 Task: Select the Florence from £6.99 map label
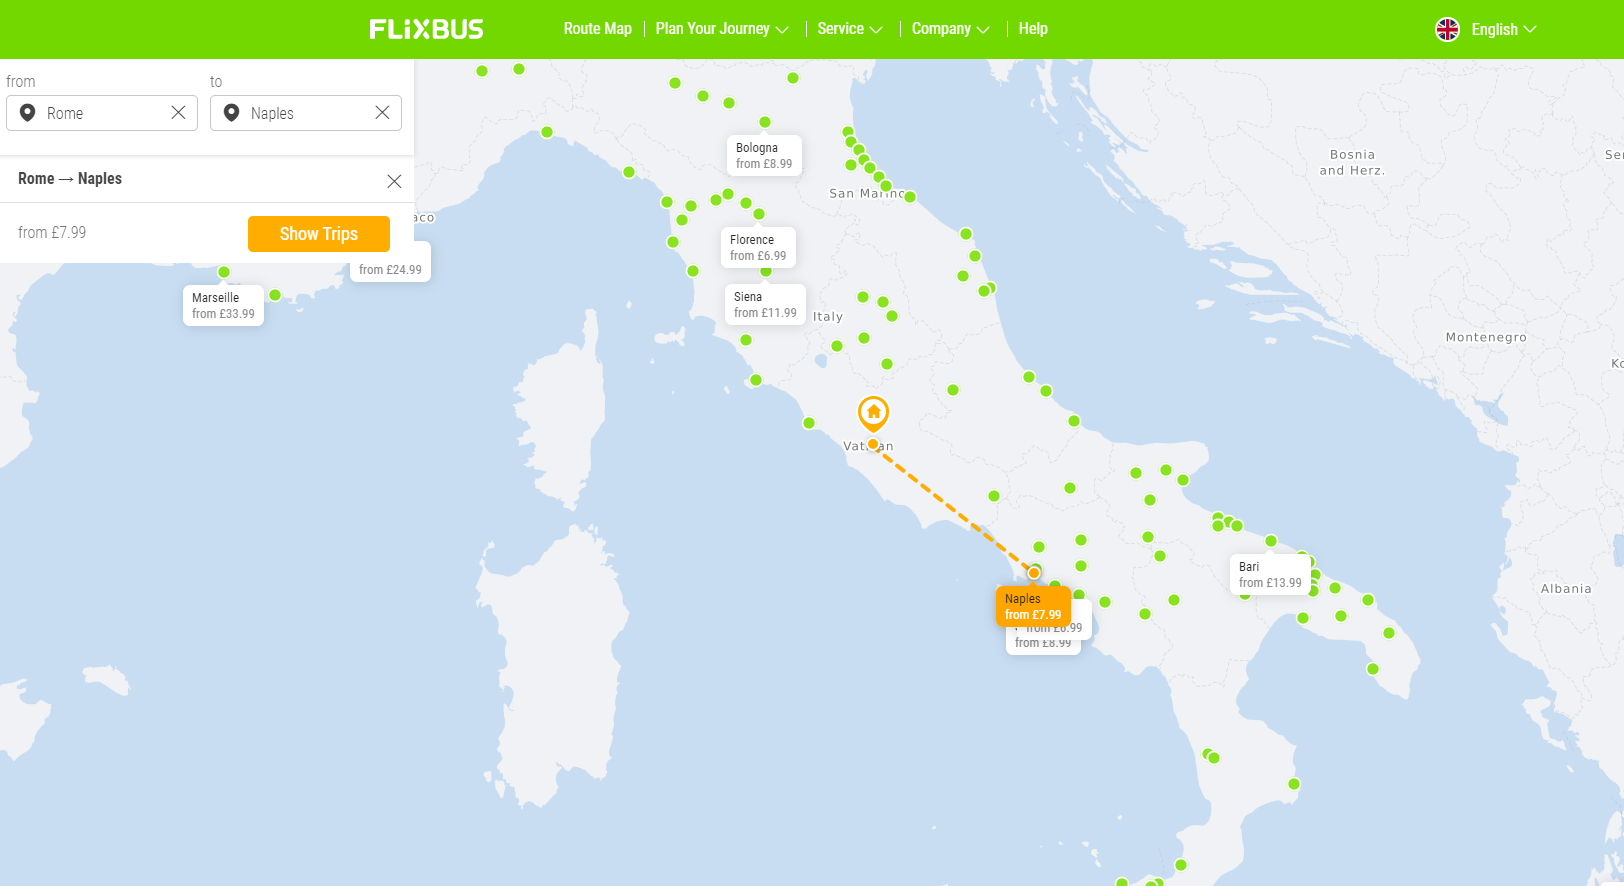[x=758, y=247]
